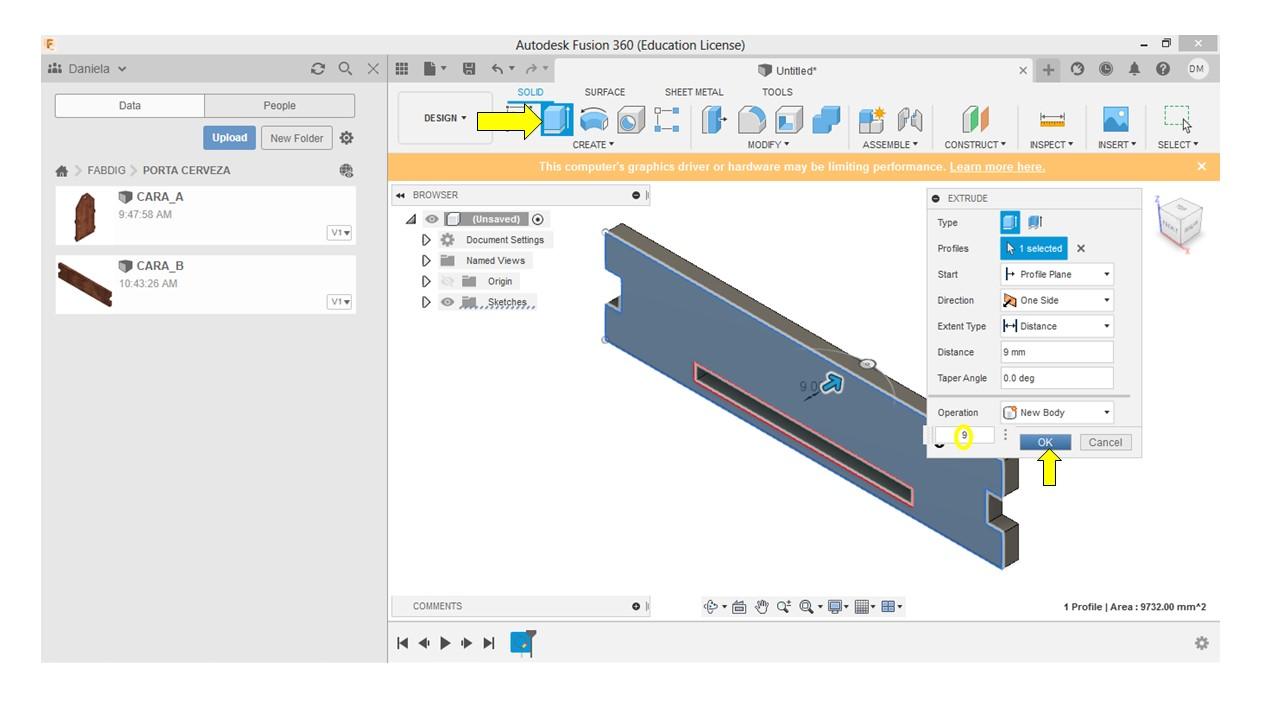The height and width of the screenshot is (720, 1280).
Task: Select the Revolve tool icon
Action: pos(594,120)
